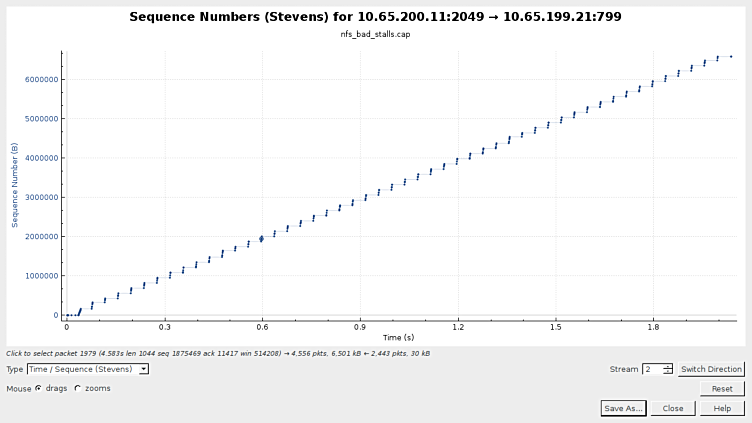
Task: Click the Stream number input field
Action: tap(652, 369)
